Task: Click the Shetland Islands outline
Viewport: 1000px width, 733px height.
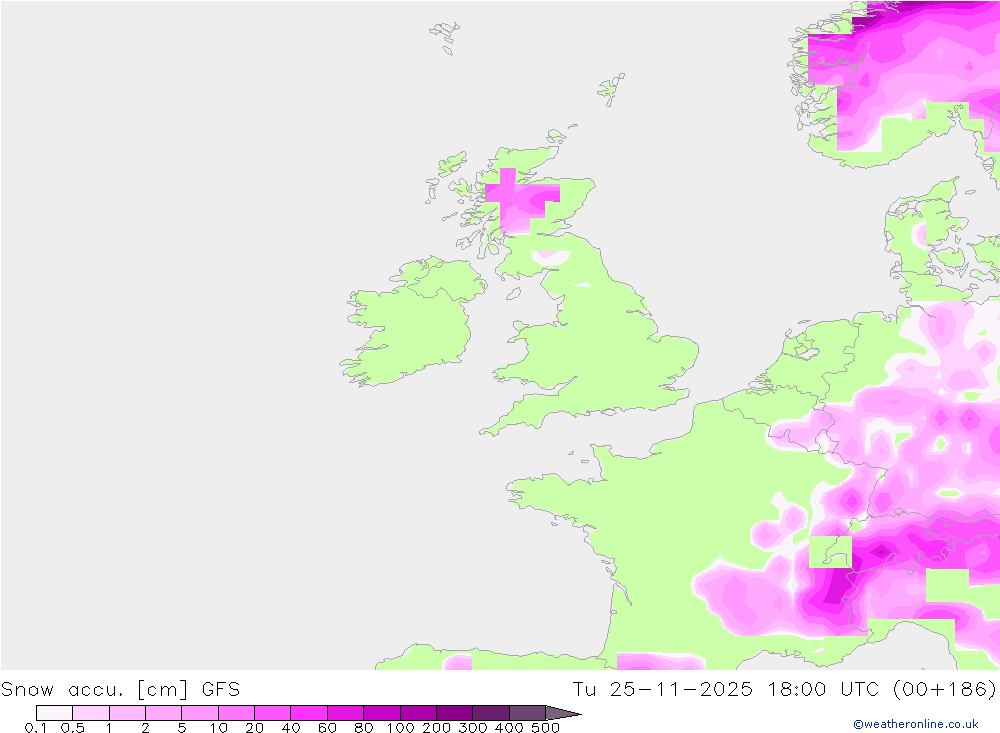Action: pyautogui.click(x=611, y=89)
